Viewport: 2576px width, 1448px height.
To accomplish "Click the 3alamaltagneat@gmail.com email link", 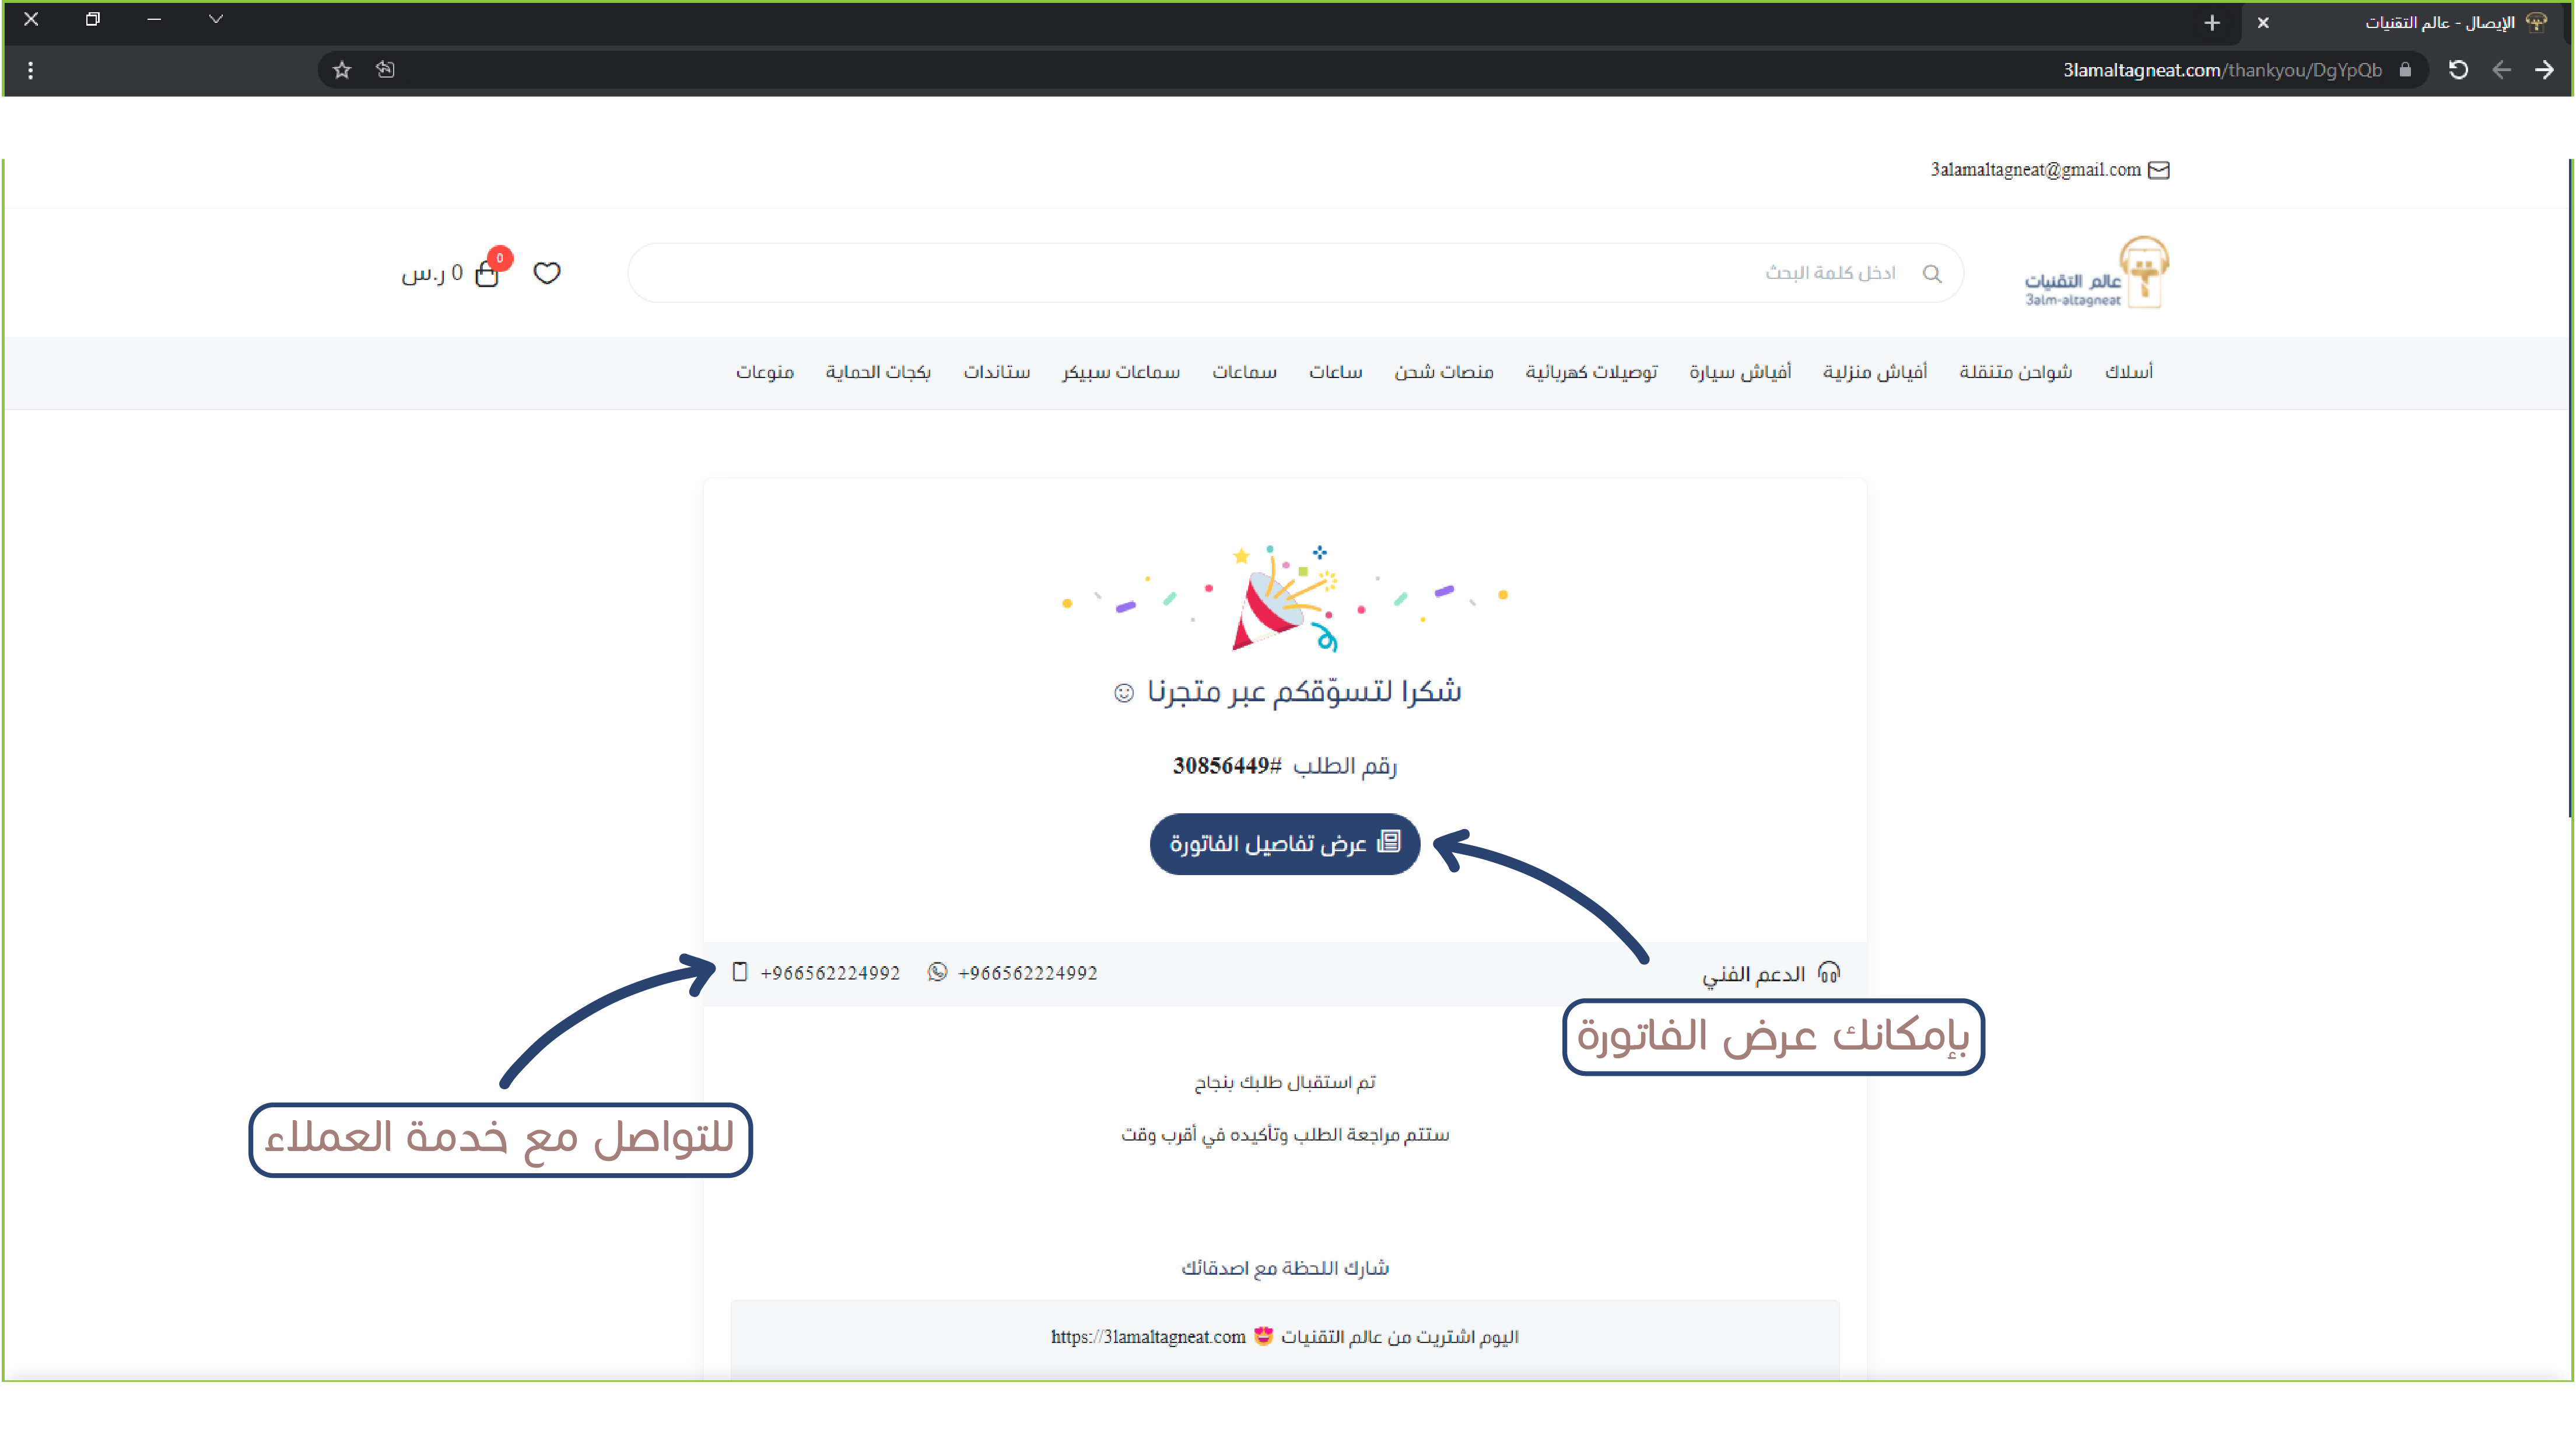I will (2035, 170).
